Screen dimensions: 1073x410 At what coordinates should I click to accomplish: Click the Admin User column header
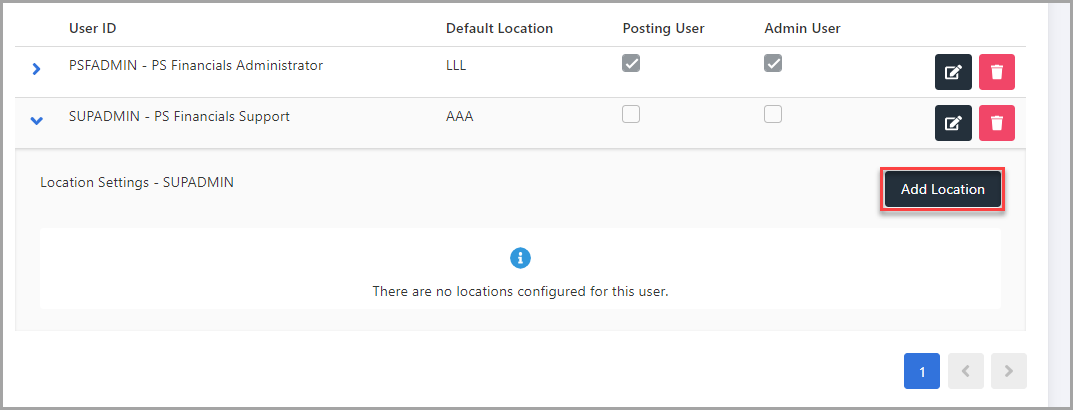coord(802,29)
